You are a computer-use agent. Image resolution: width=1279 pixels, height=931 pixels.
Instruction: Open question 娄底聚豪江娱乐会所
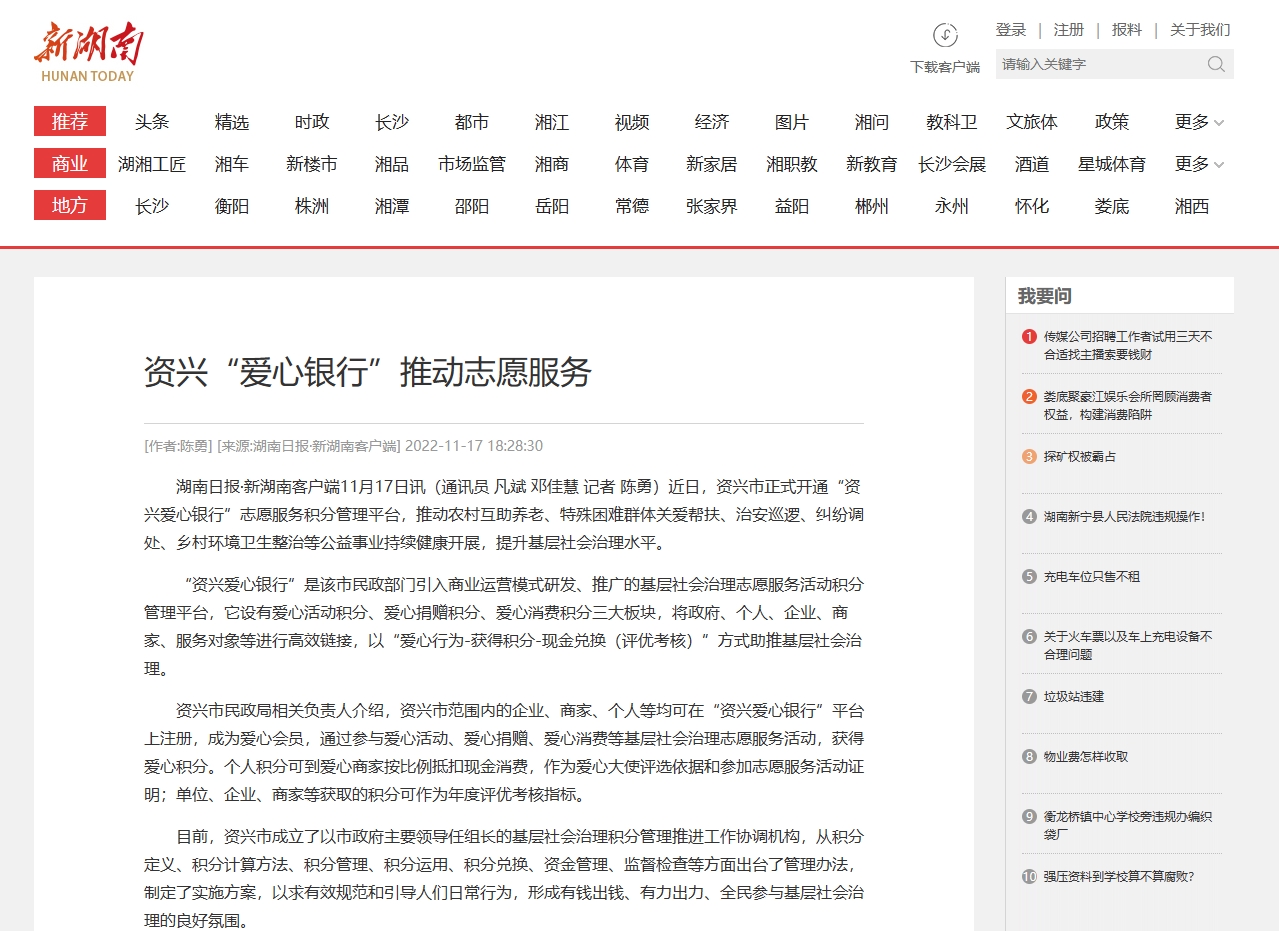point(1128,405)
